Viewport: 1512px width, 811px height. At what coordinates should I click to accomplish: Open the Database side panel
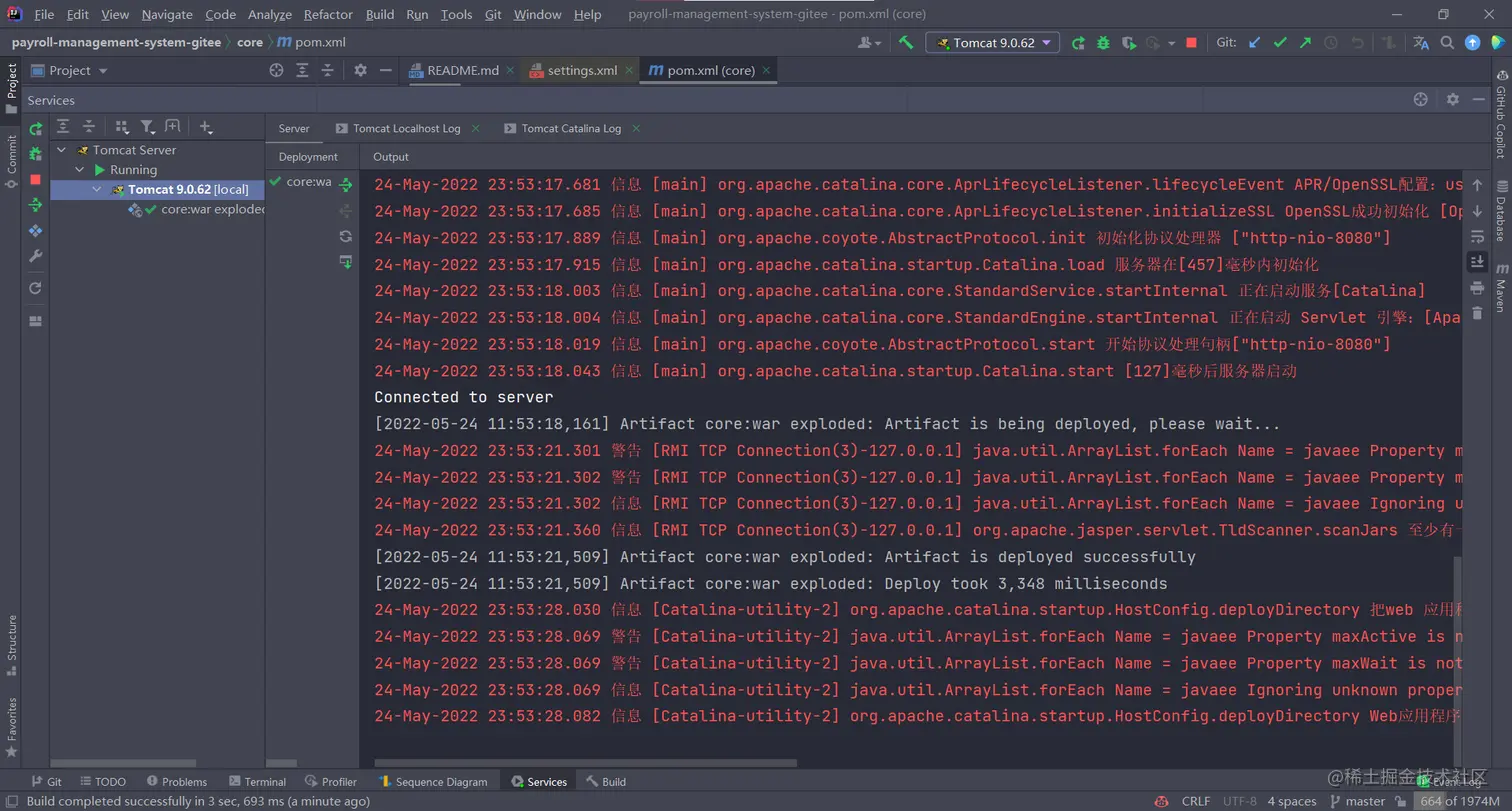pyautogui.click(x=1500, y=211)
